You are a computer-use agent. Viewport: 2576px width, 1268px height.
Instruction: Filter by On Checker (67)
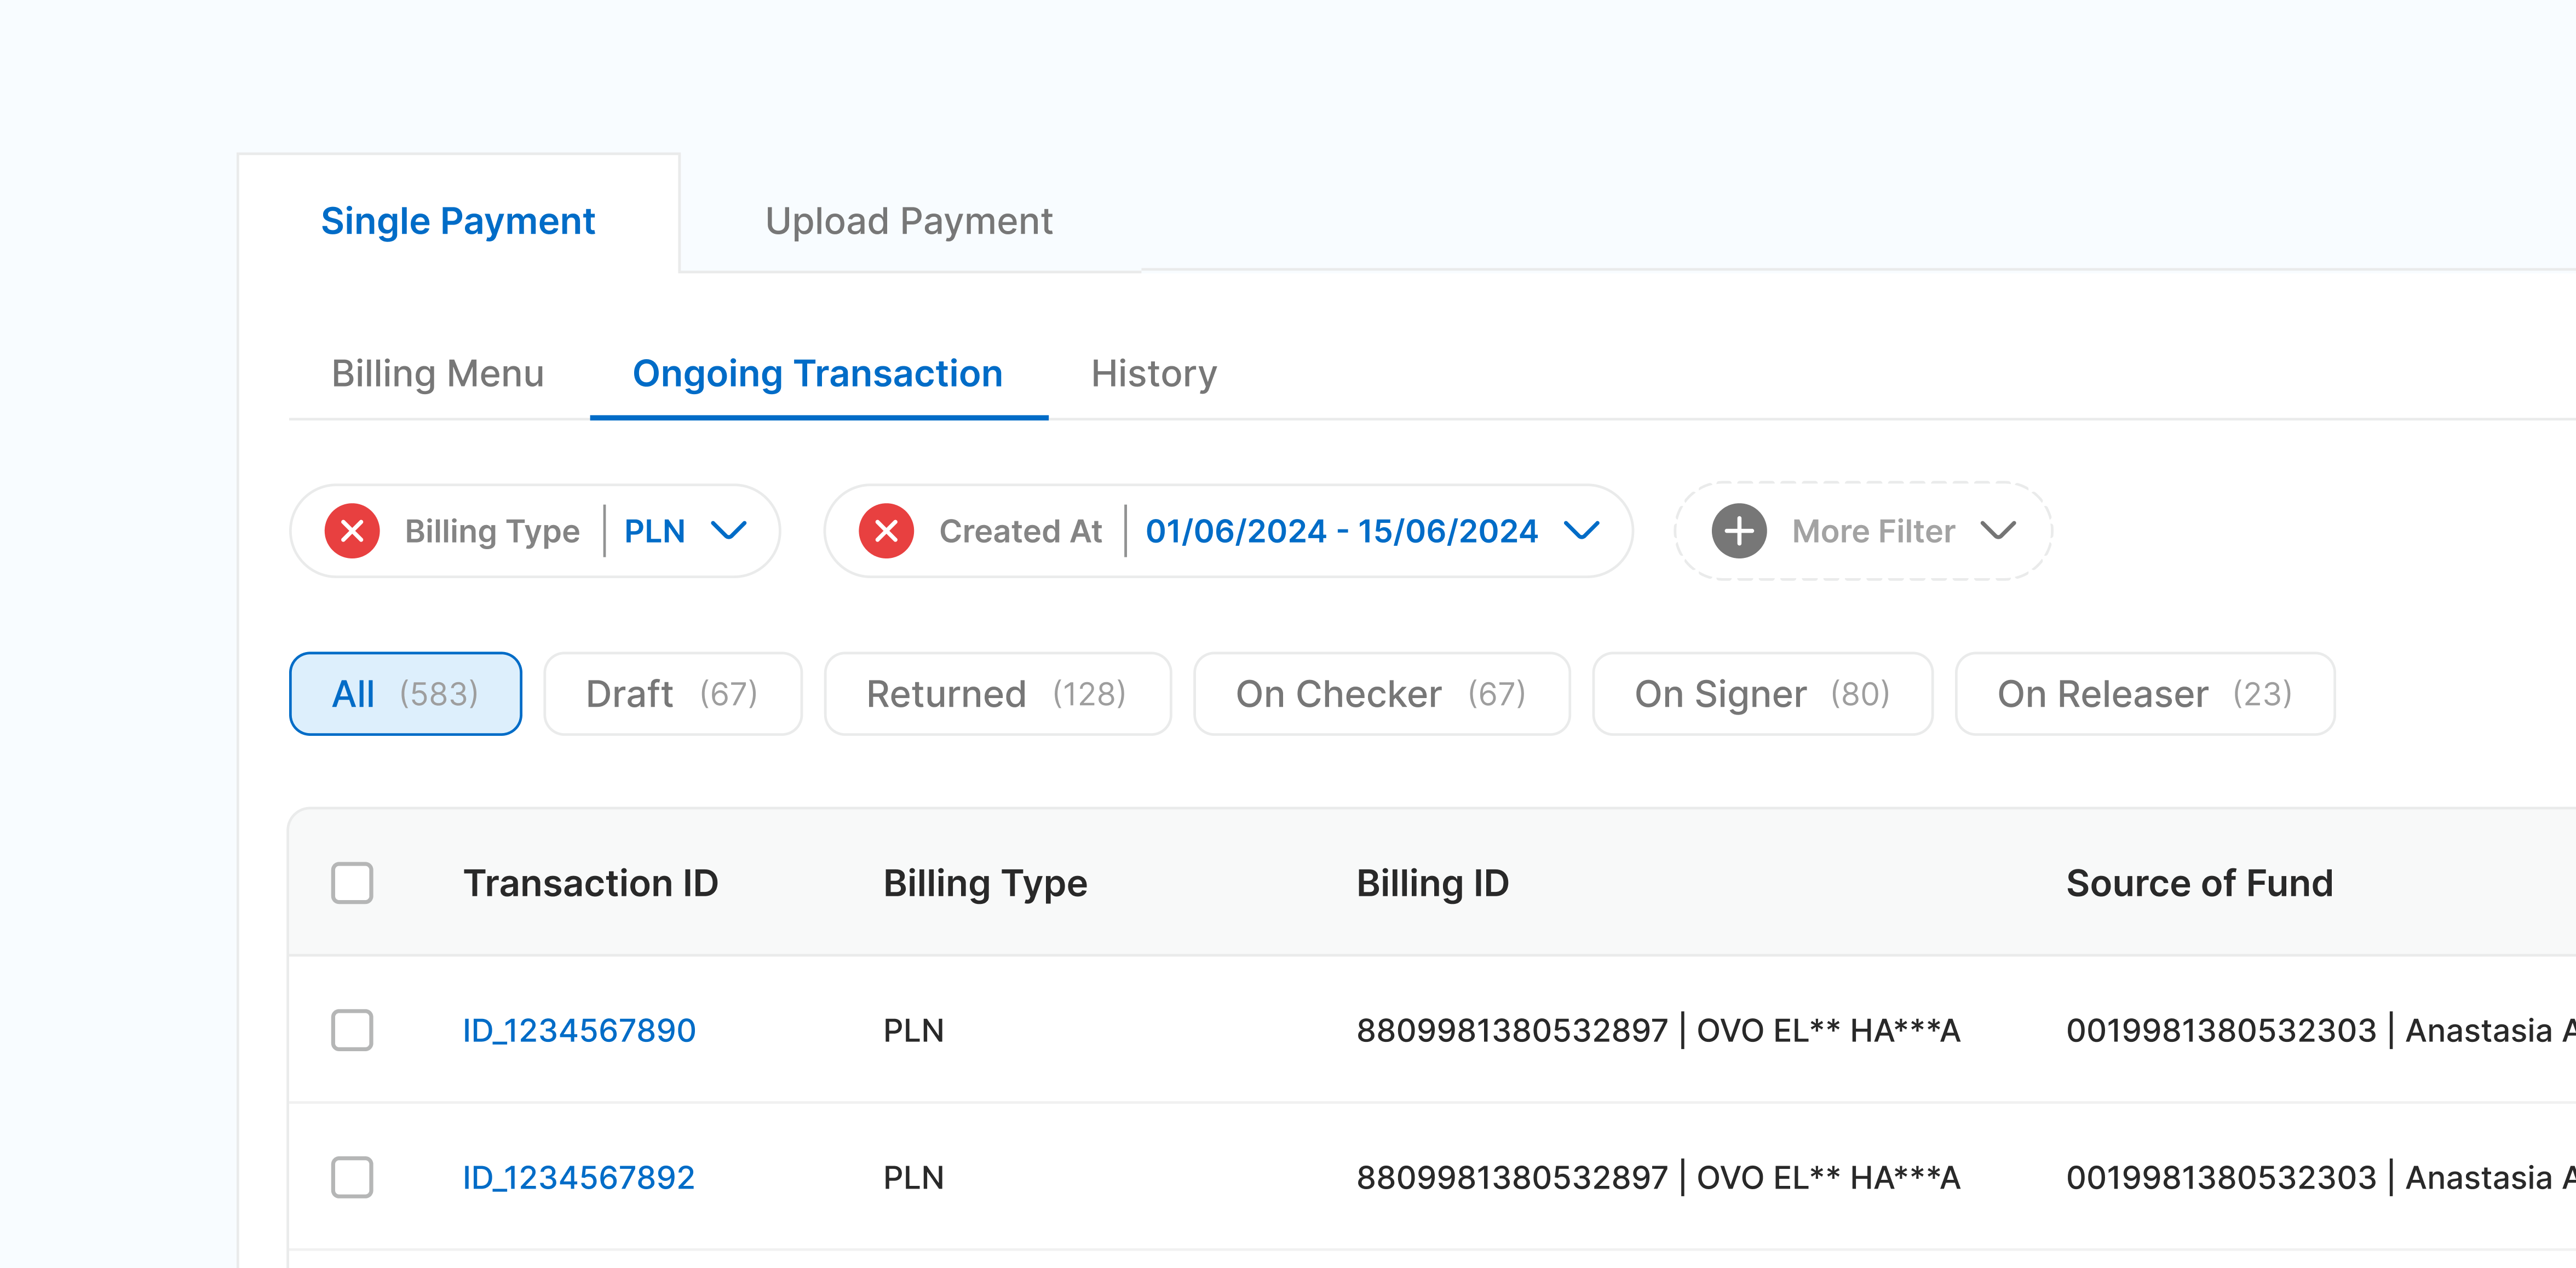click(x=1382, y=694)
